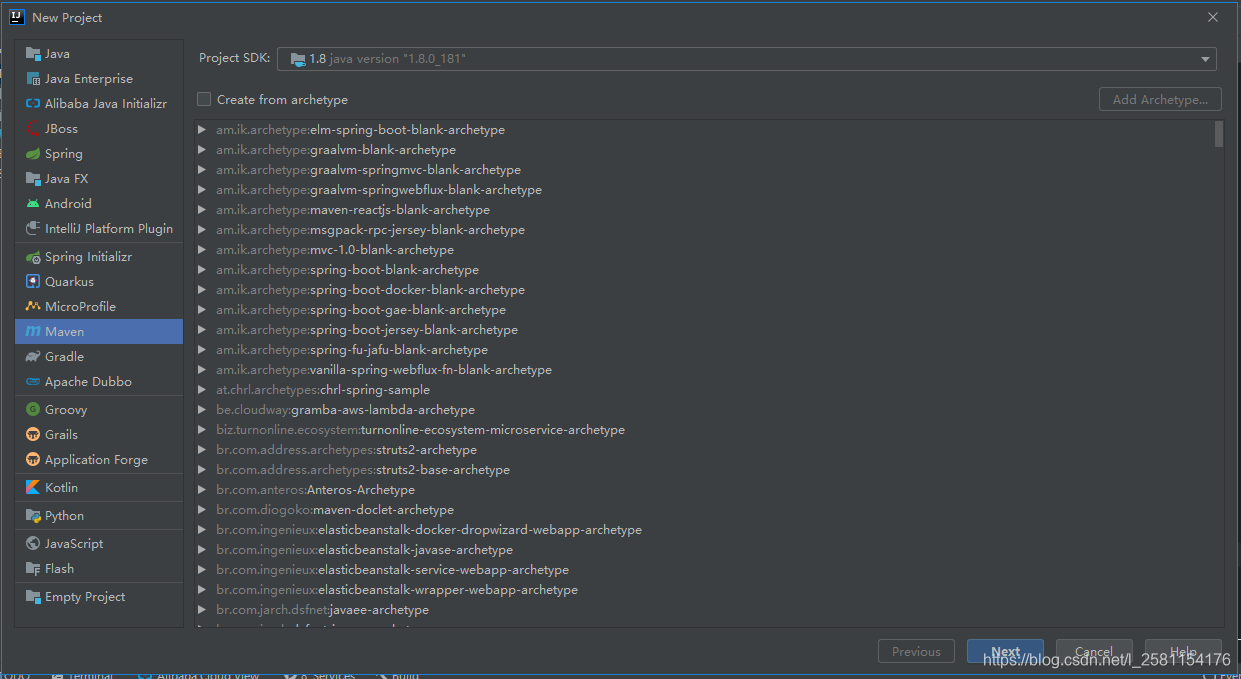Screen dimensions: 1241x679
Task: Expand elm-spring-boot-blank-archetype node
Action: [202, 130]
